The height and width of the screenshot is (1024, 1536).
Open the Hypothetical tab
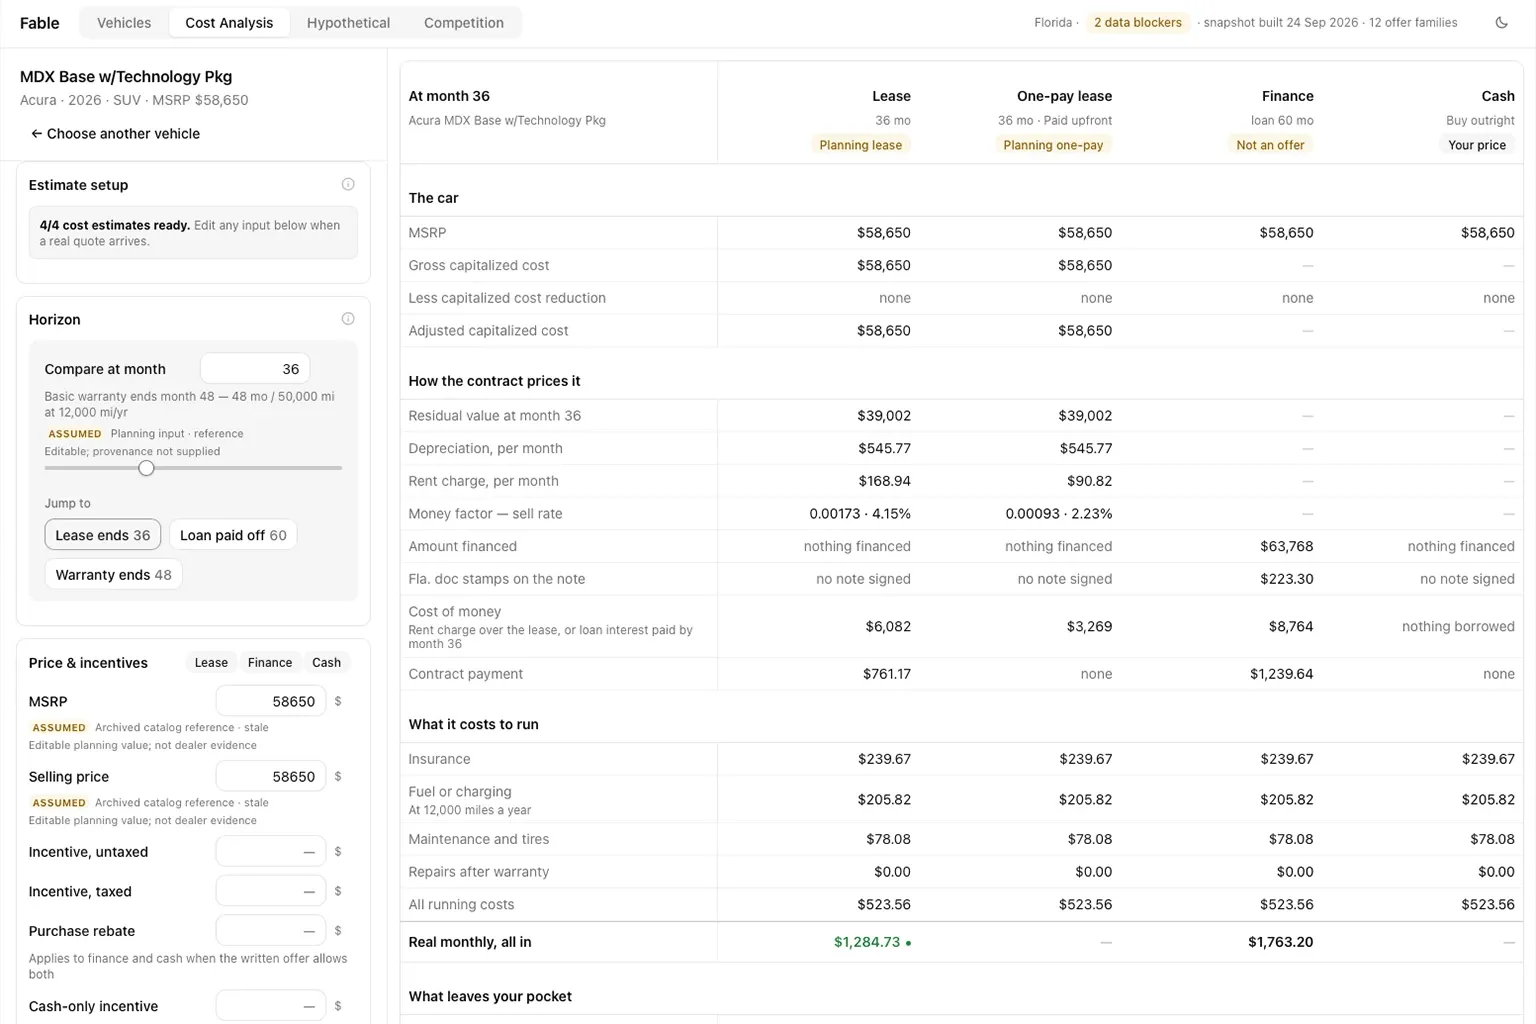[348, 22]
